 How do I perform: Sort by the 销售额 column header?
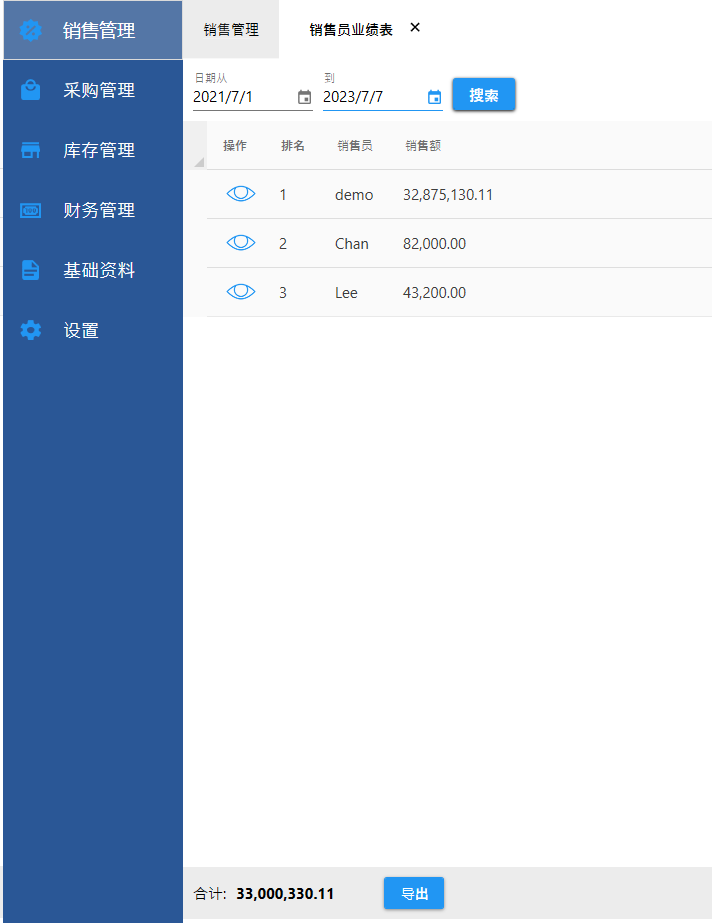423,146
